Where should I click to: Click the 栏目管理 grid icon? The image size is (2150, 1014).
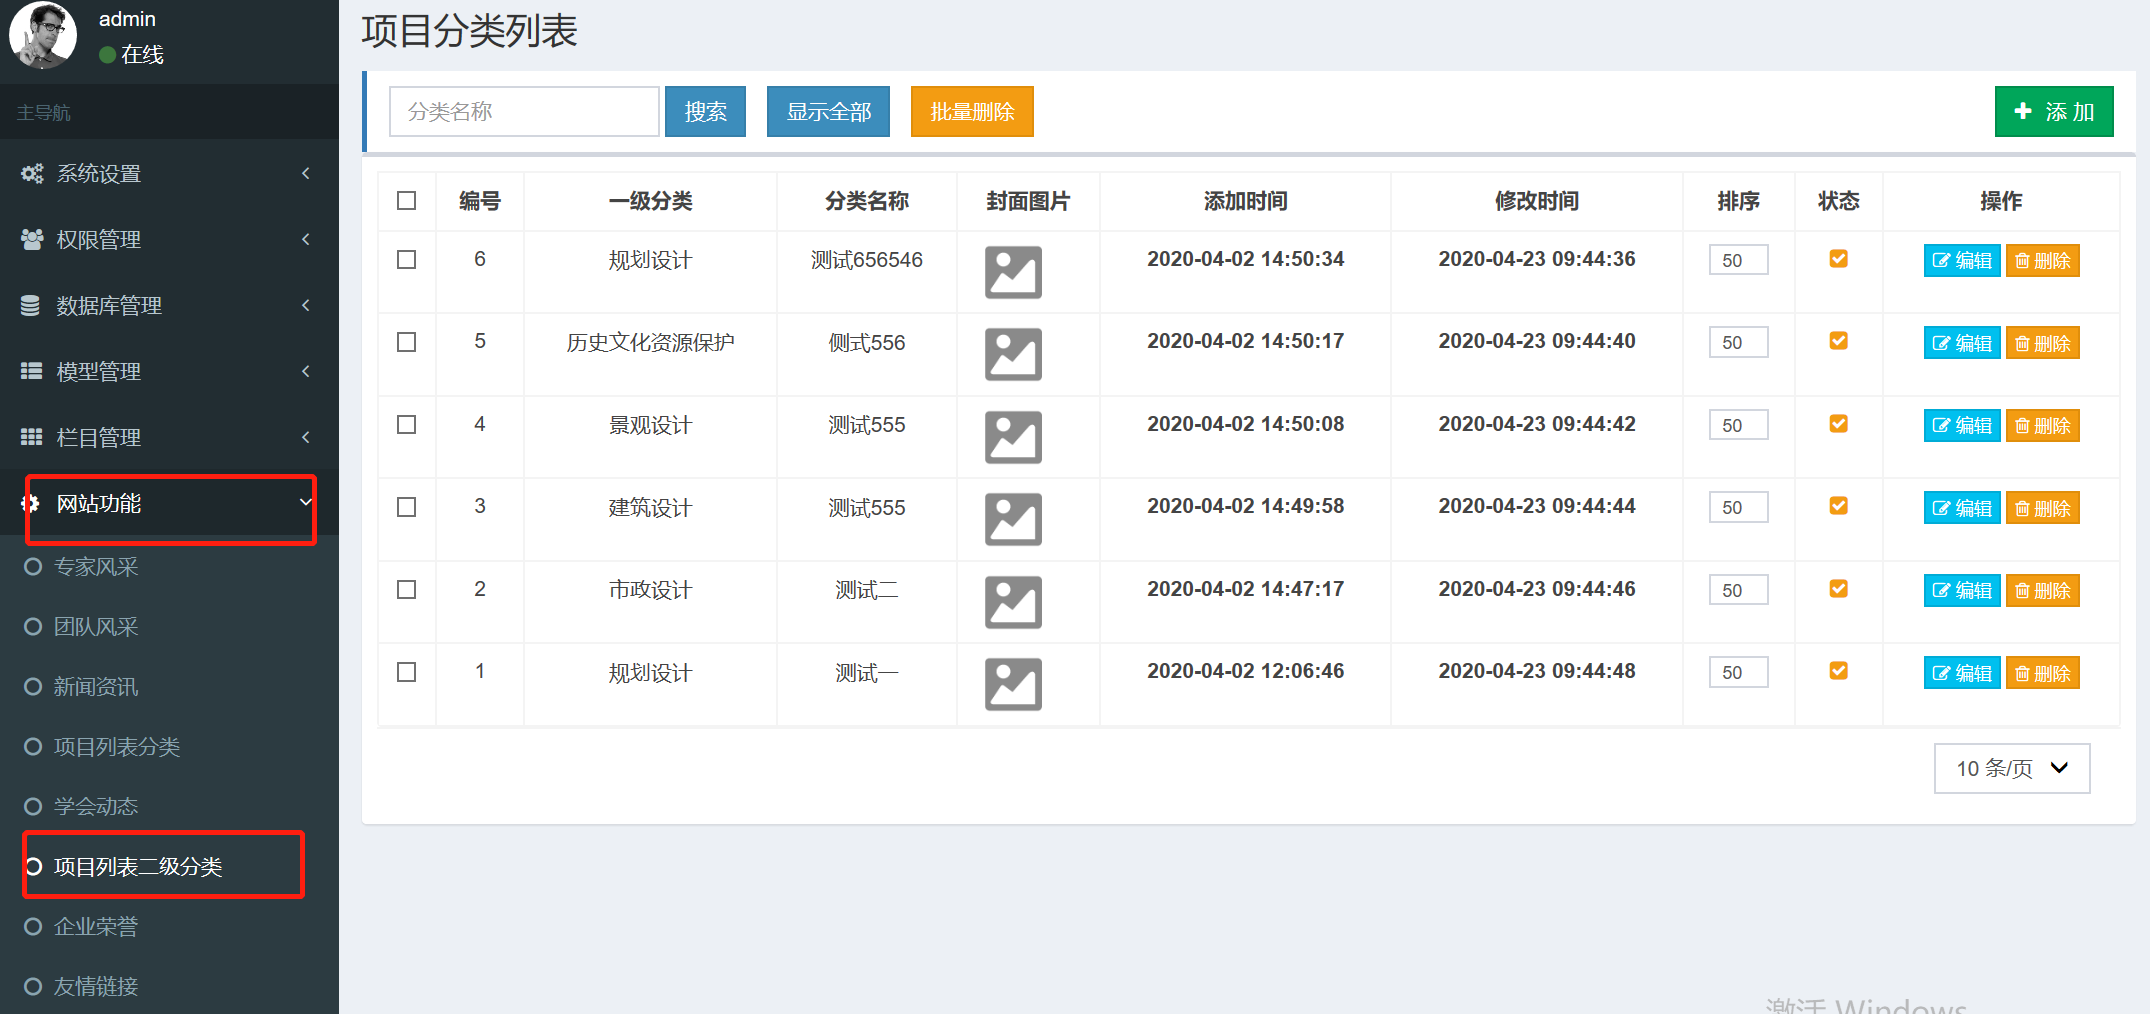tap(31, 437)
